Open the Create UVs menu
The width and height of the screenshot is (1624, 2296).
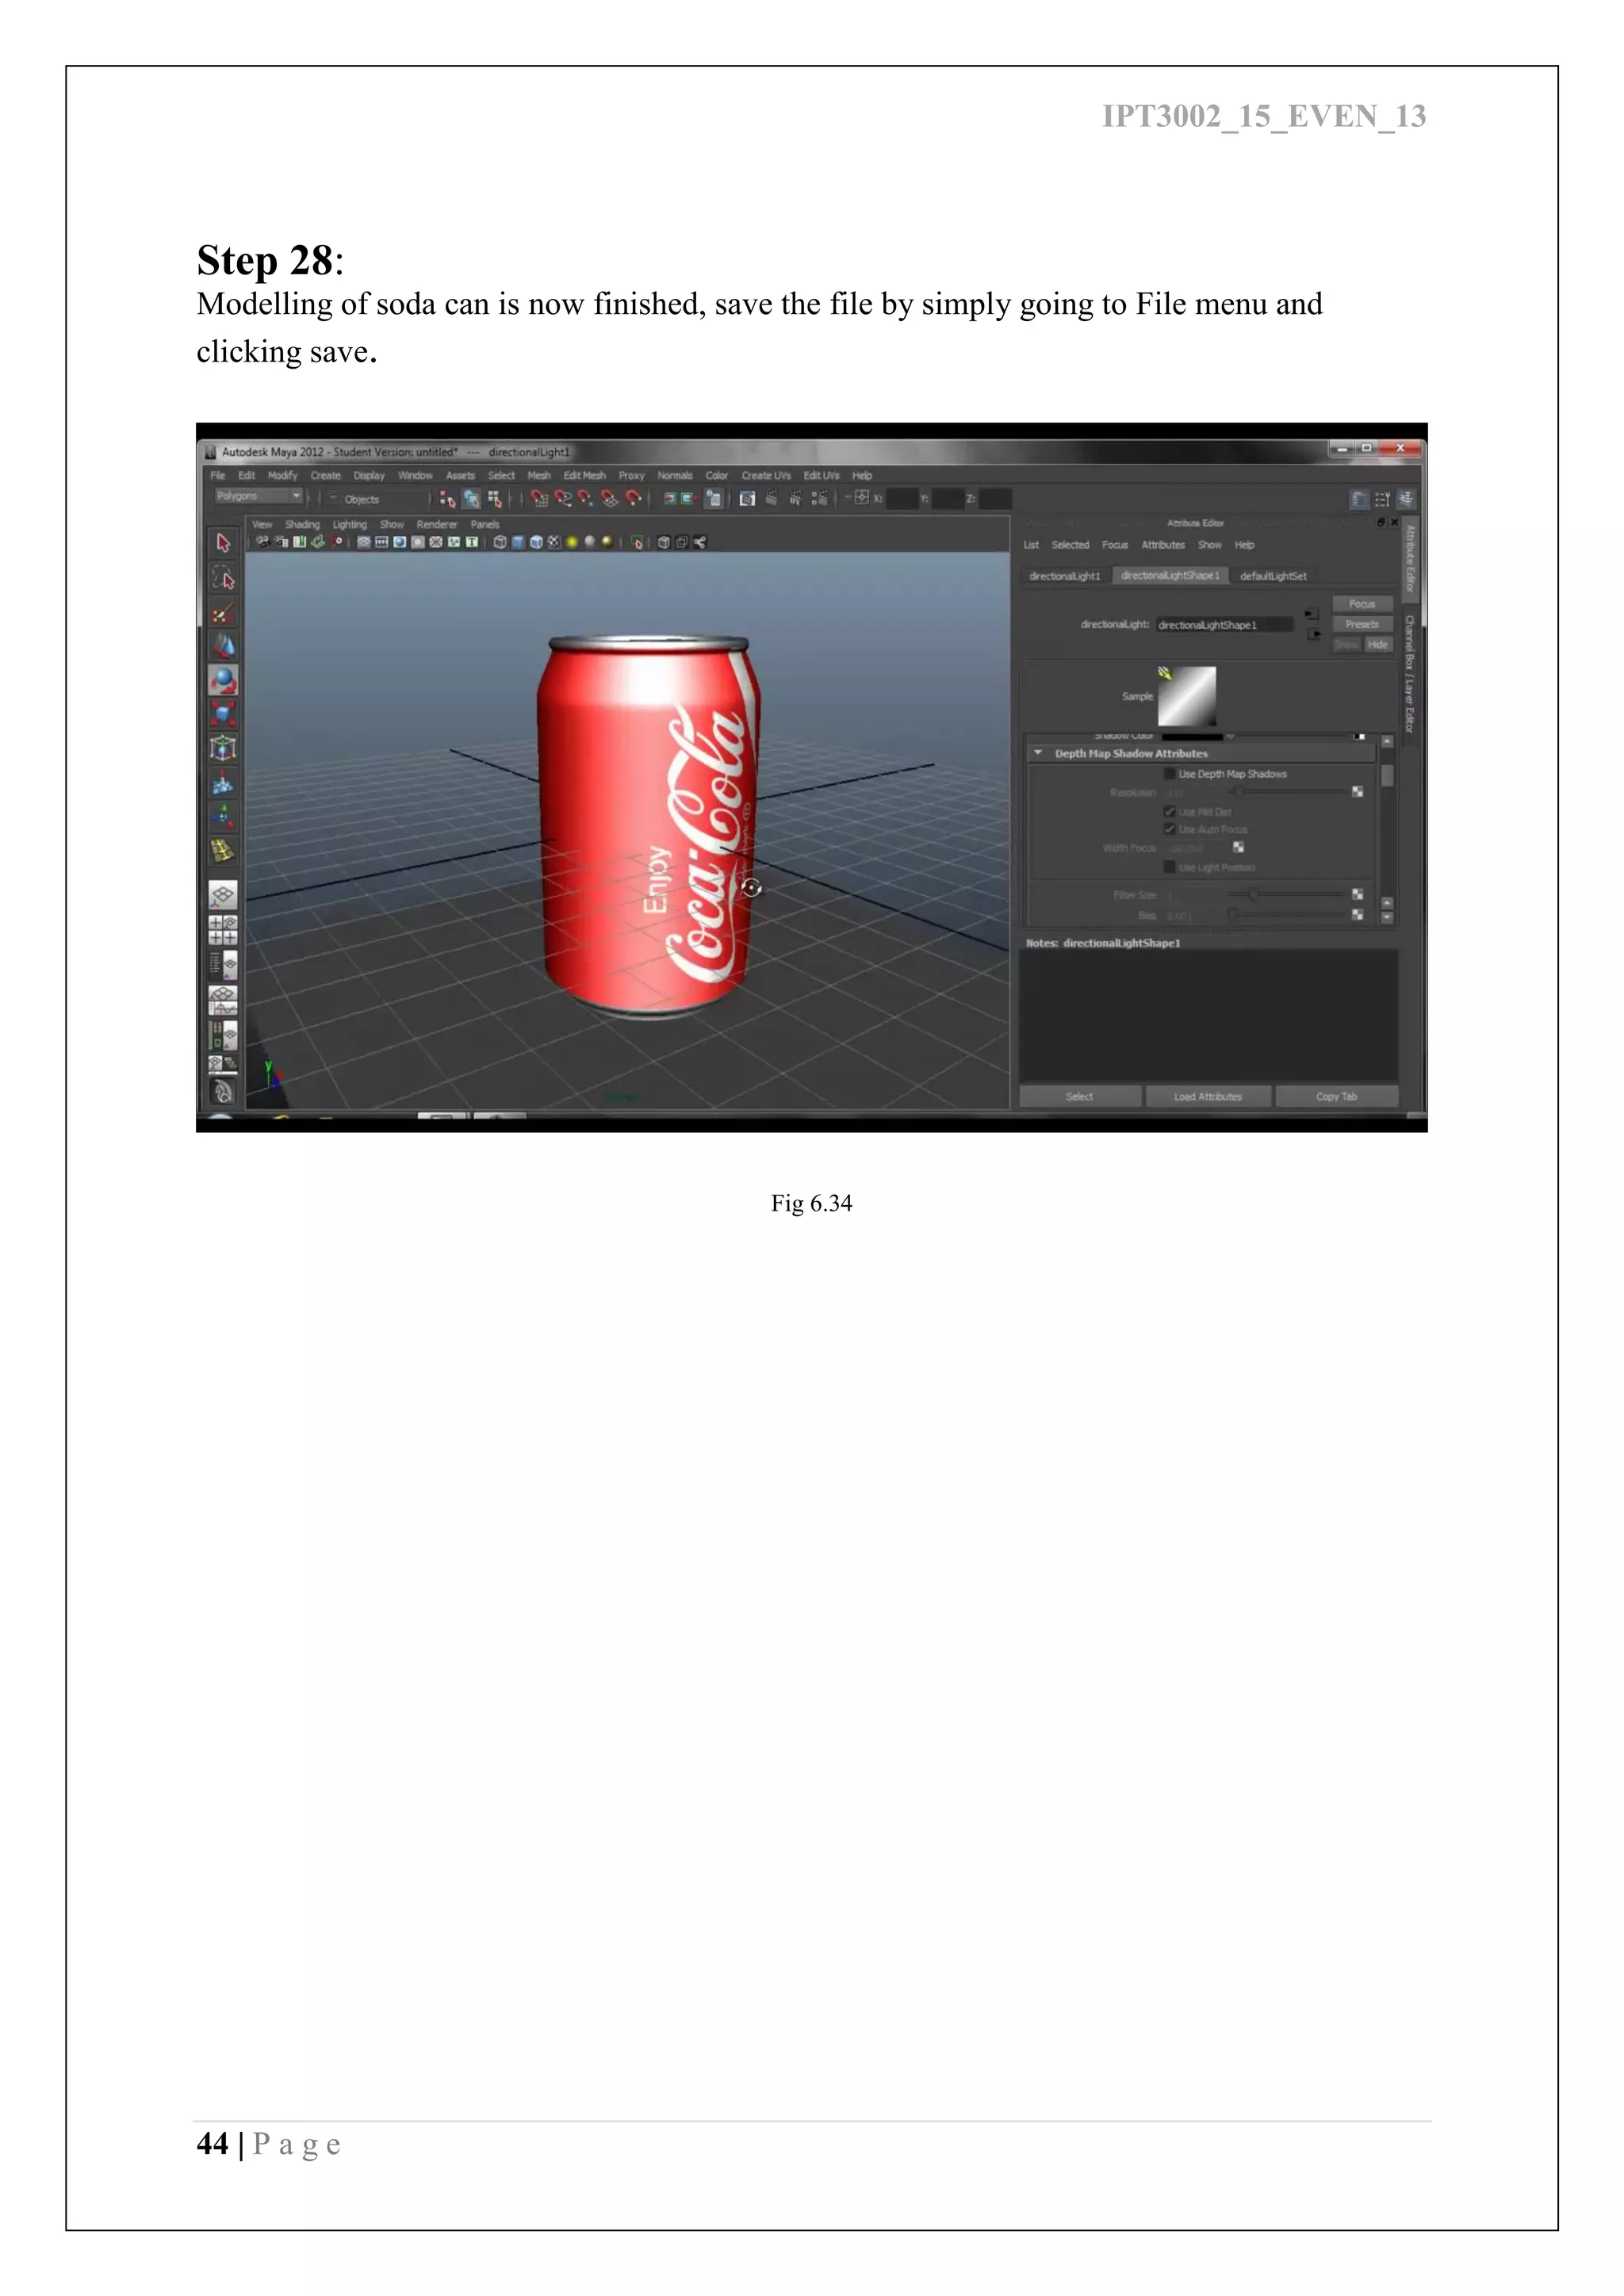tap(766, 476)
